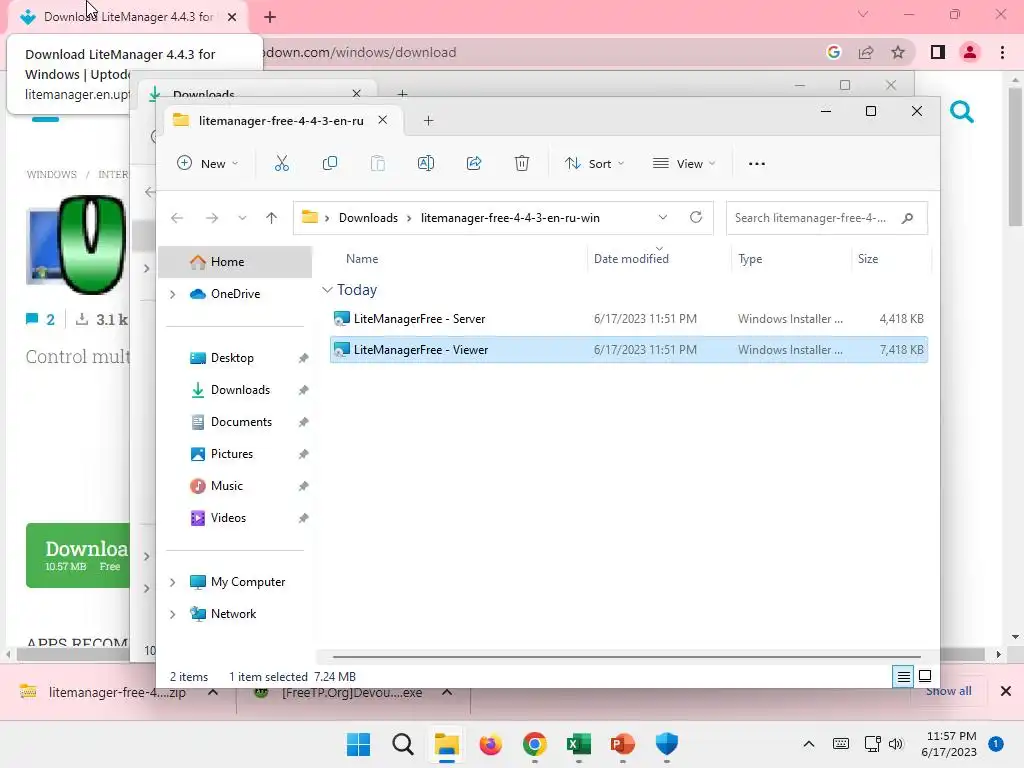
Task: Refresh the current folder view
Action: 696,217
